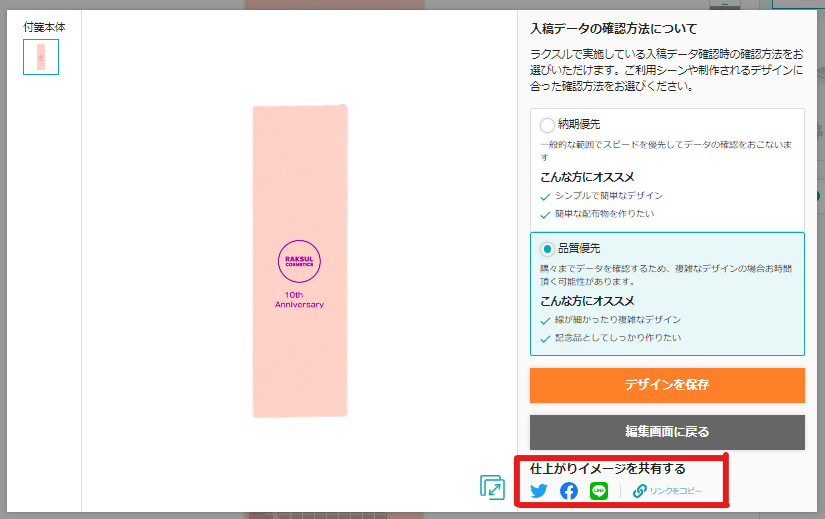
Task: Click the pink sticky note preview
Action: pos(300,261)
